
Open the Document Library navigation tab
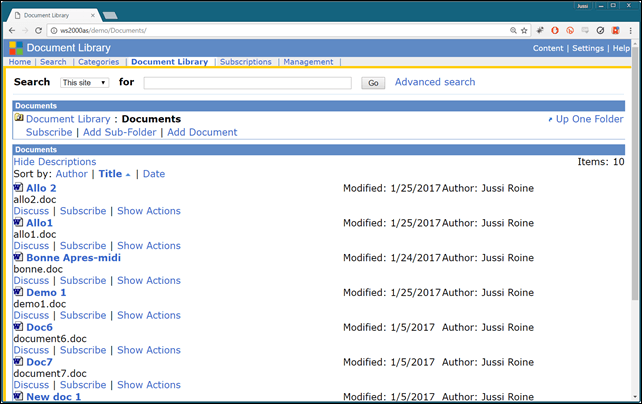pos(170,62)
